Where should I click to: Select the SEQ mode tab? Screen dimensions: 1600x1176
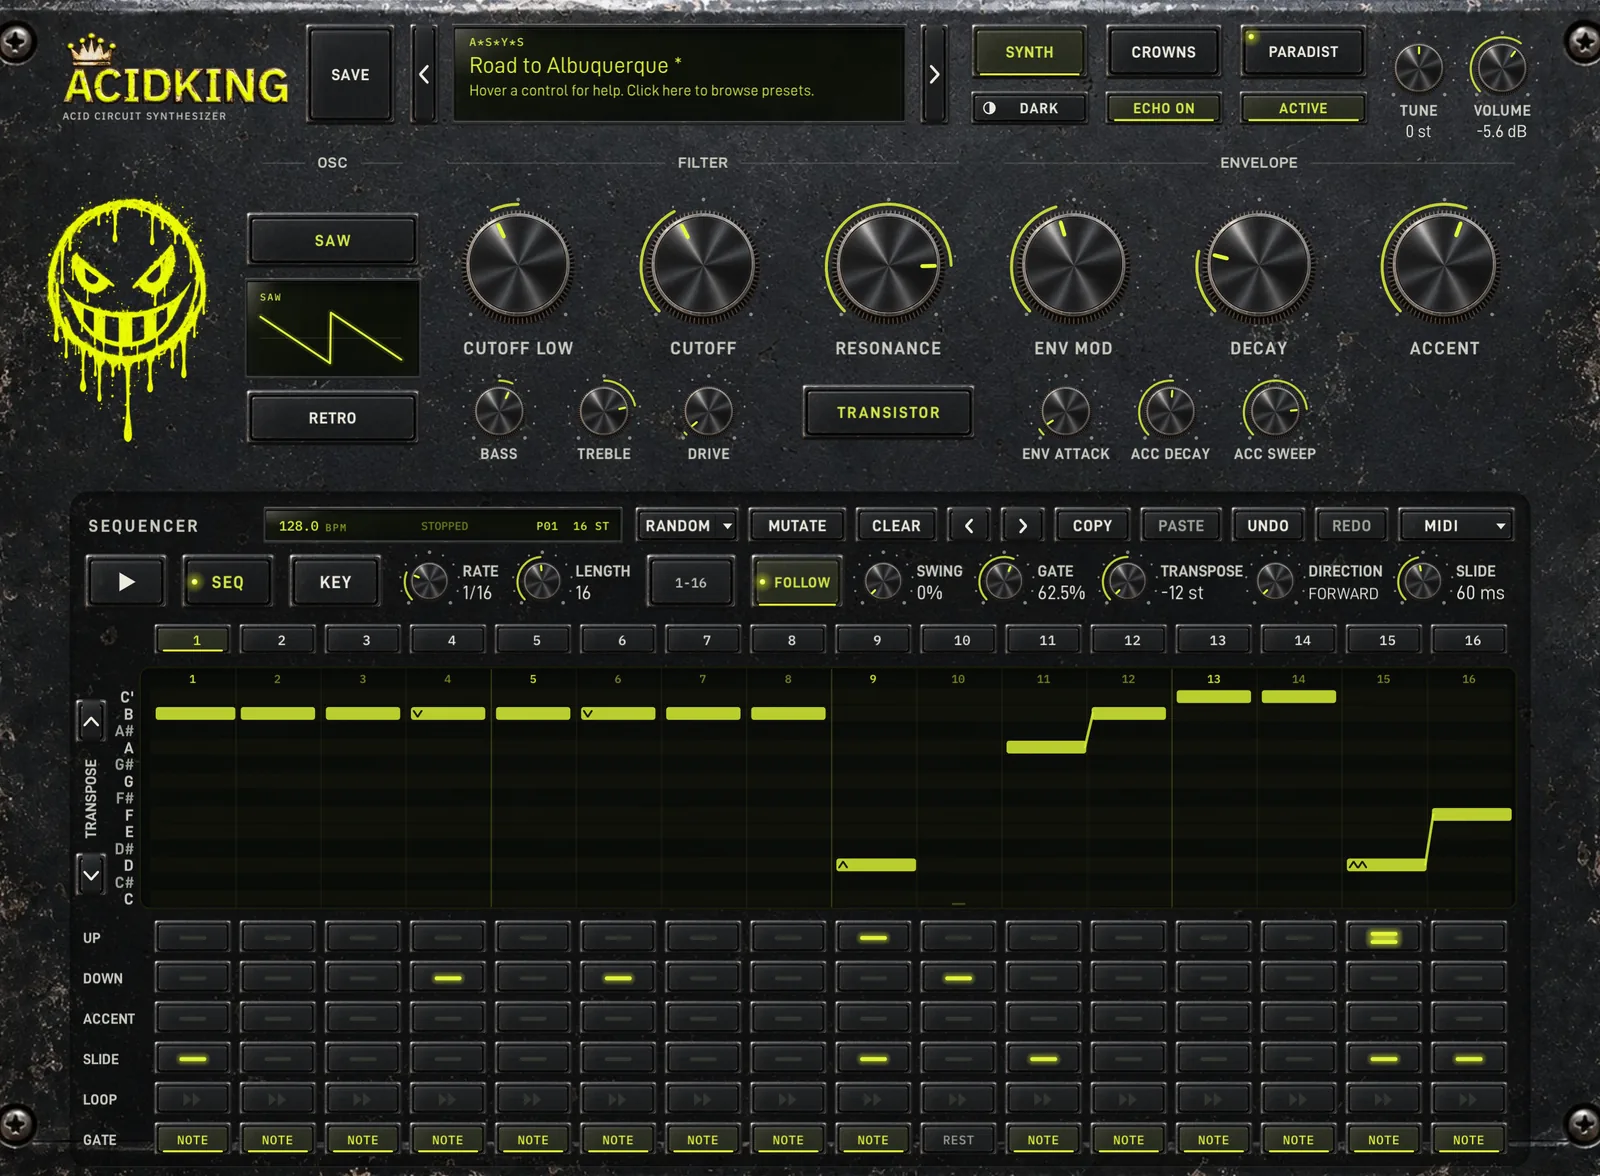click(x=227, y=582)
